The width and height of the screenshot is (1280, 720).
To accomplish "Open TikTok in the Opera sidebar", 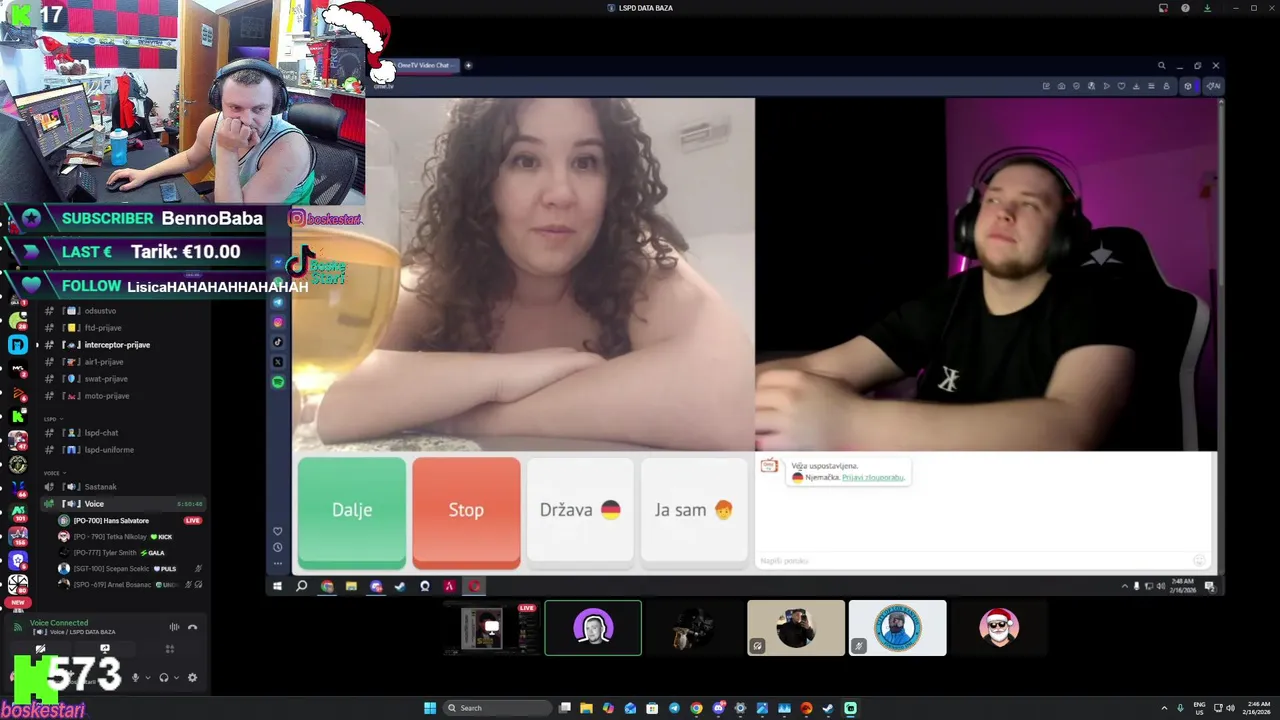I will pos(278,342).
